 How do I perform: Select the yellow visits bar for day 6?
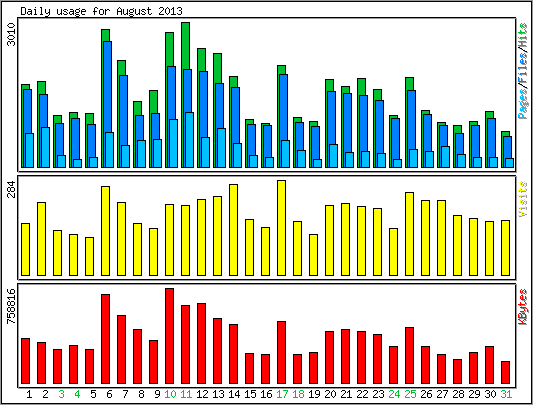[x=105, y=231]
